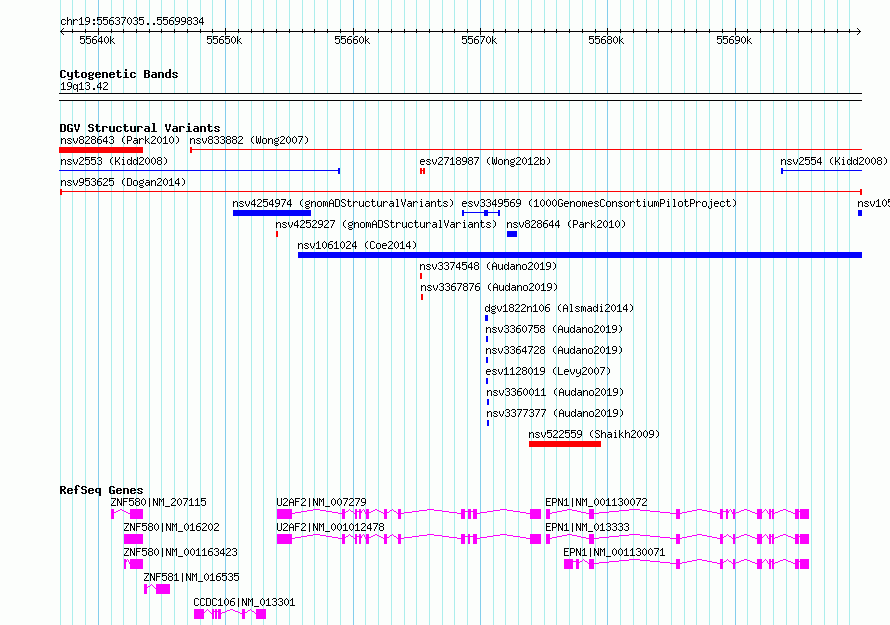The height and width of the screenshot is (625, 890).
Task: Open EPN1|NM_001130072 gene label
Action: coord(596,502)
